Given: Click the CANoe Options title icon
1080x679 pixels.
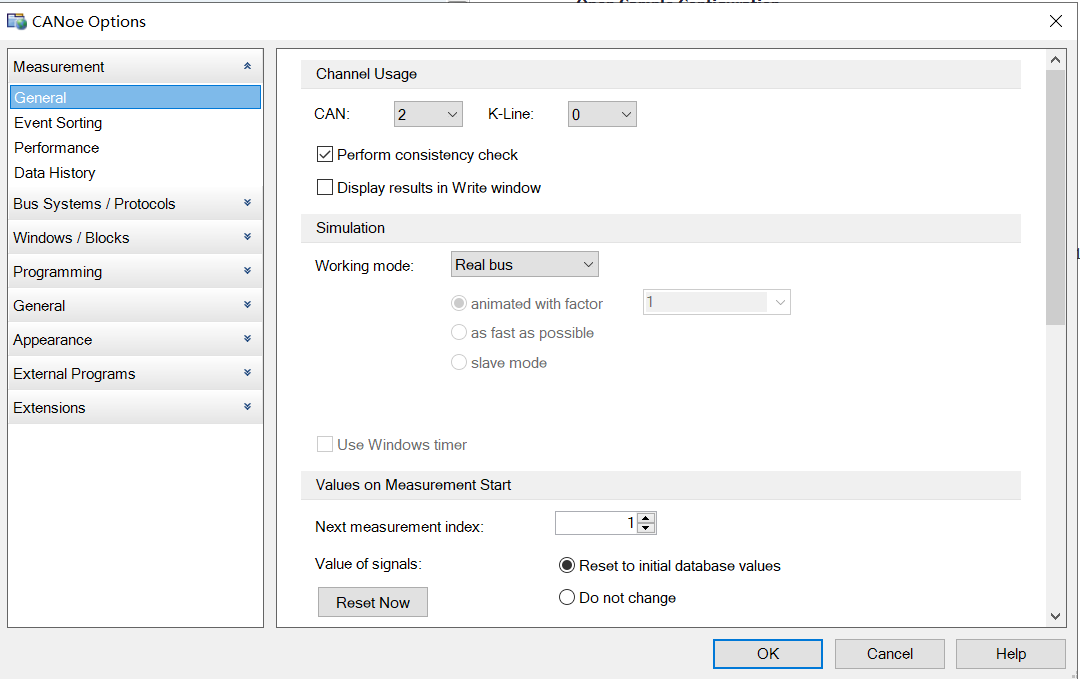Looking at the screenshot, I should [x=17, y=21].
